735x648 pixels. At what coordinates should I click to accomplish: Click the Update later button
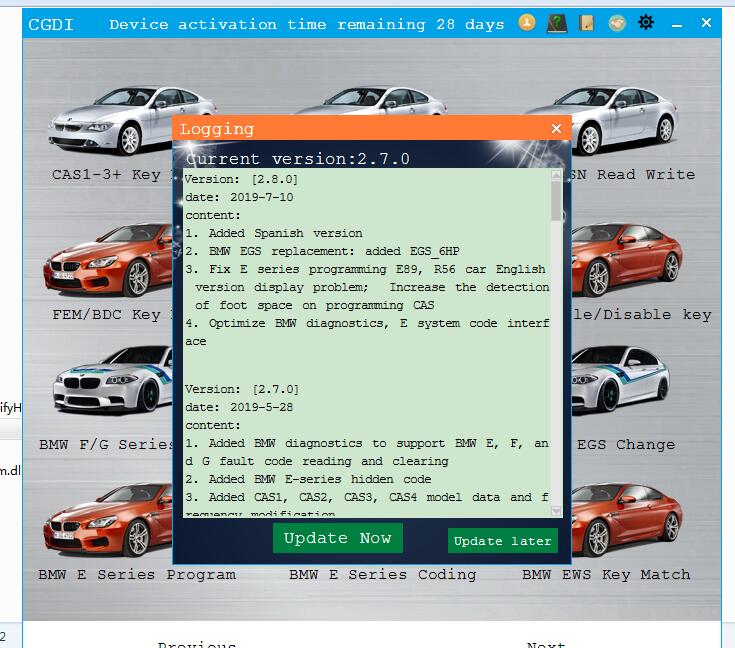[502, 541]
